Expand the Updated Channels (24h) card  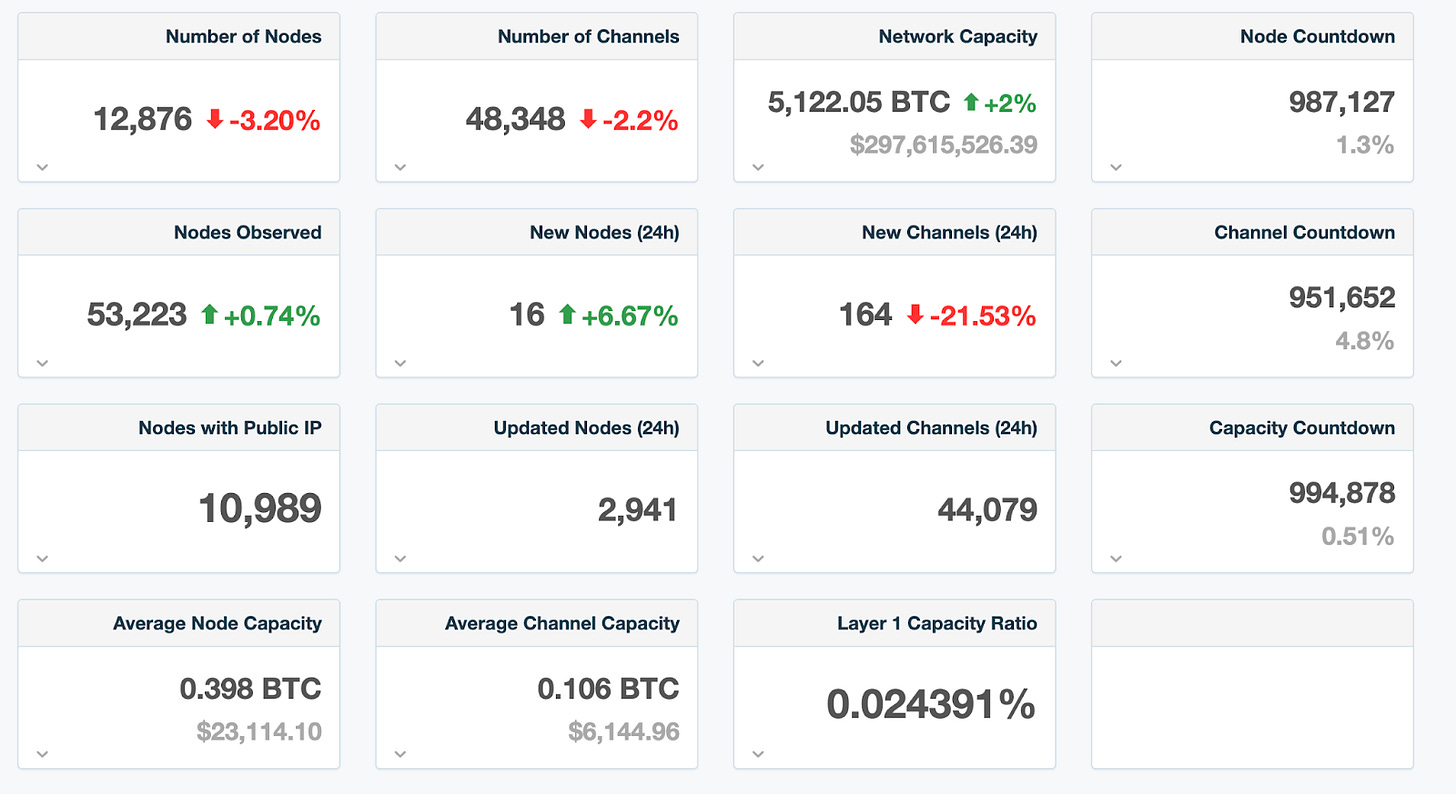[758, 558]
